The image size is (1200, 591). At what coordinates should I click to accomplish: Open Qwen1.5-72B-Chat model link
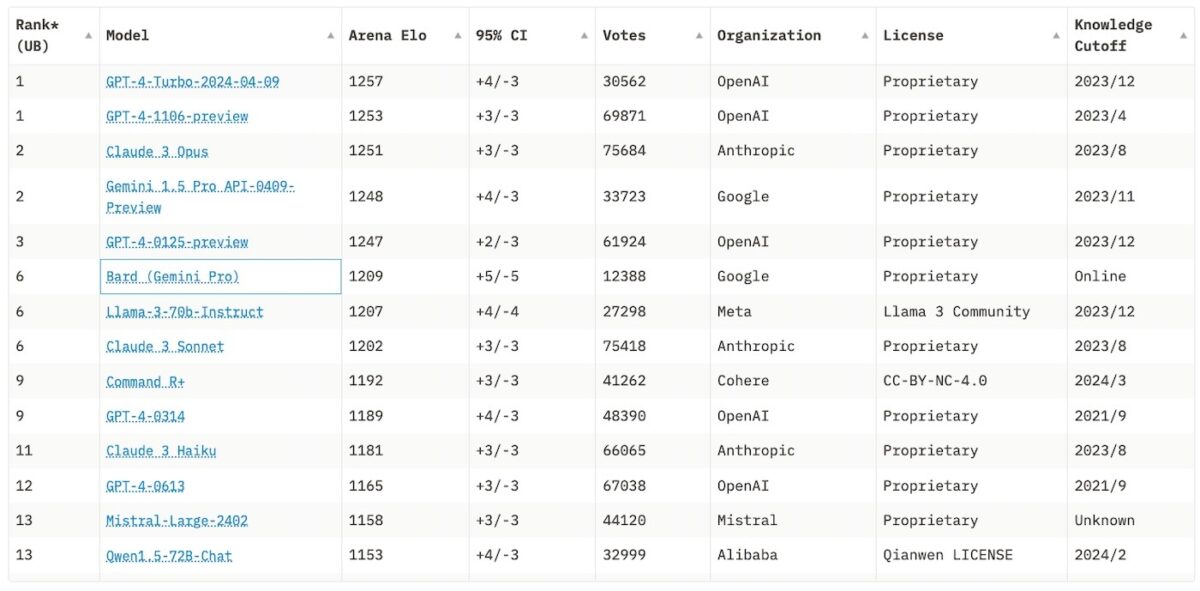point(169,556)
